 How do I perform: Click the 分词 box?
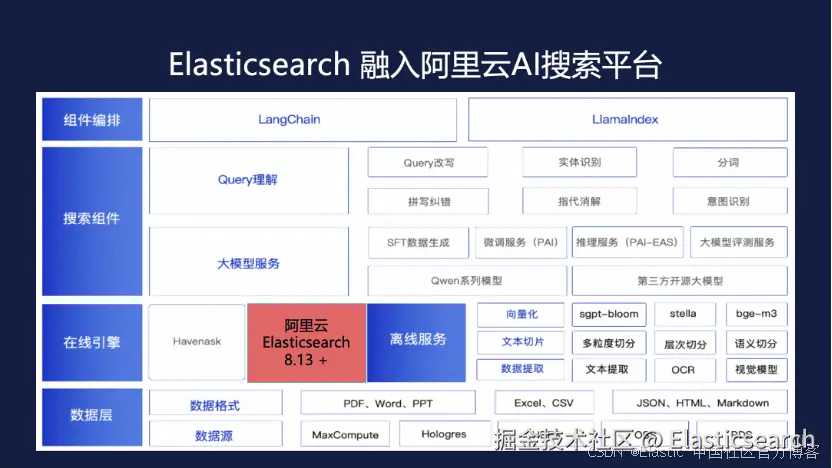pos(730,162)
